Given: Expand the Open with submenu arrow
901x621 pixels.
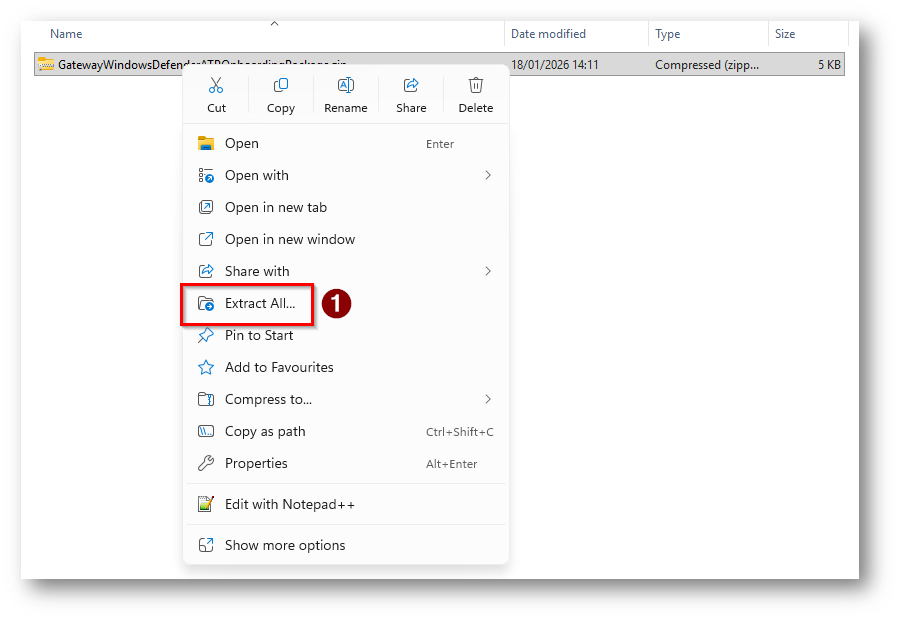Looking at the screenshot, I should pyautogui.click(x=488, y=176).
